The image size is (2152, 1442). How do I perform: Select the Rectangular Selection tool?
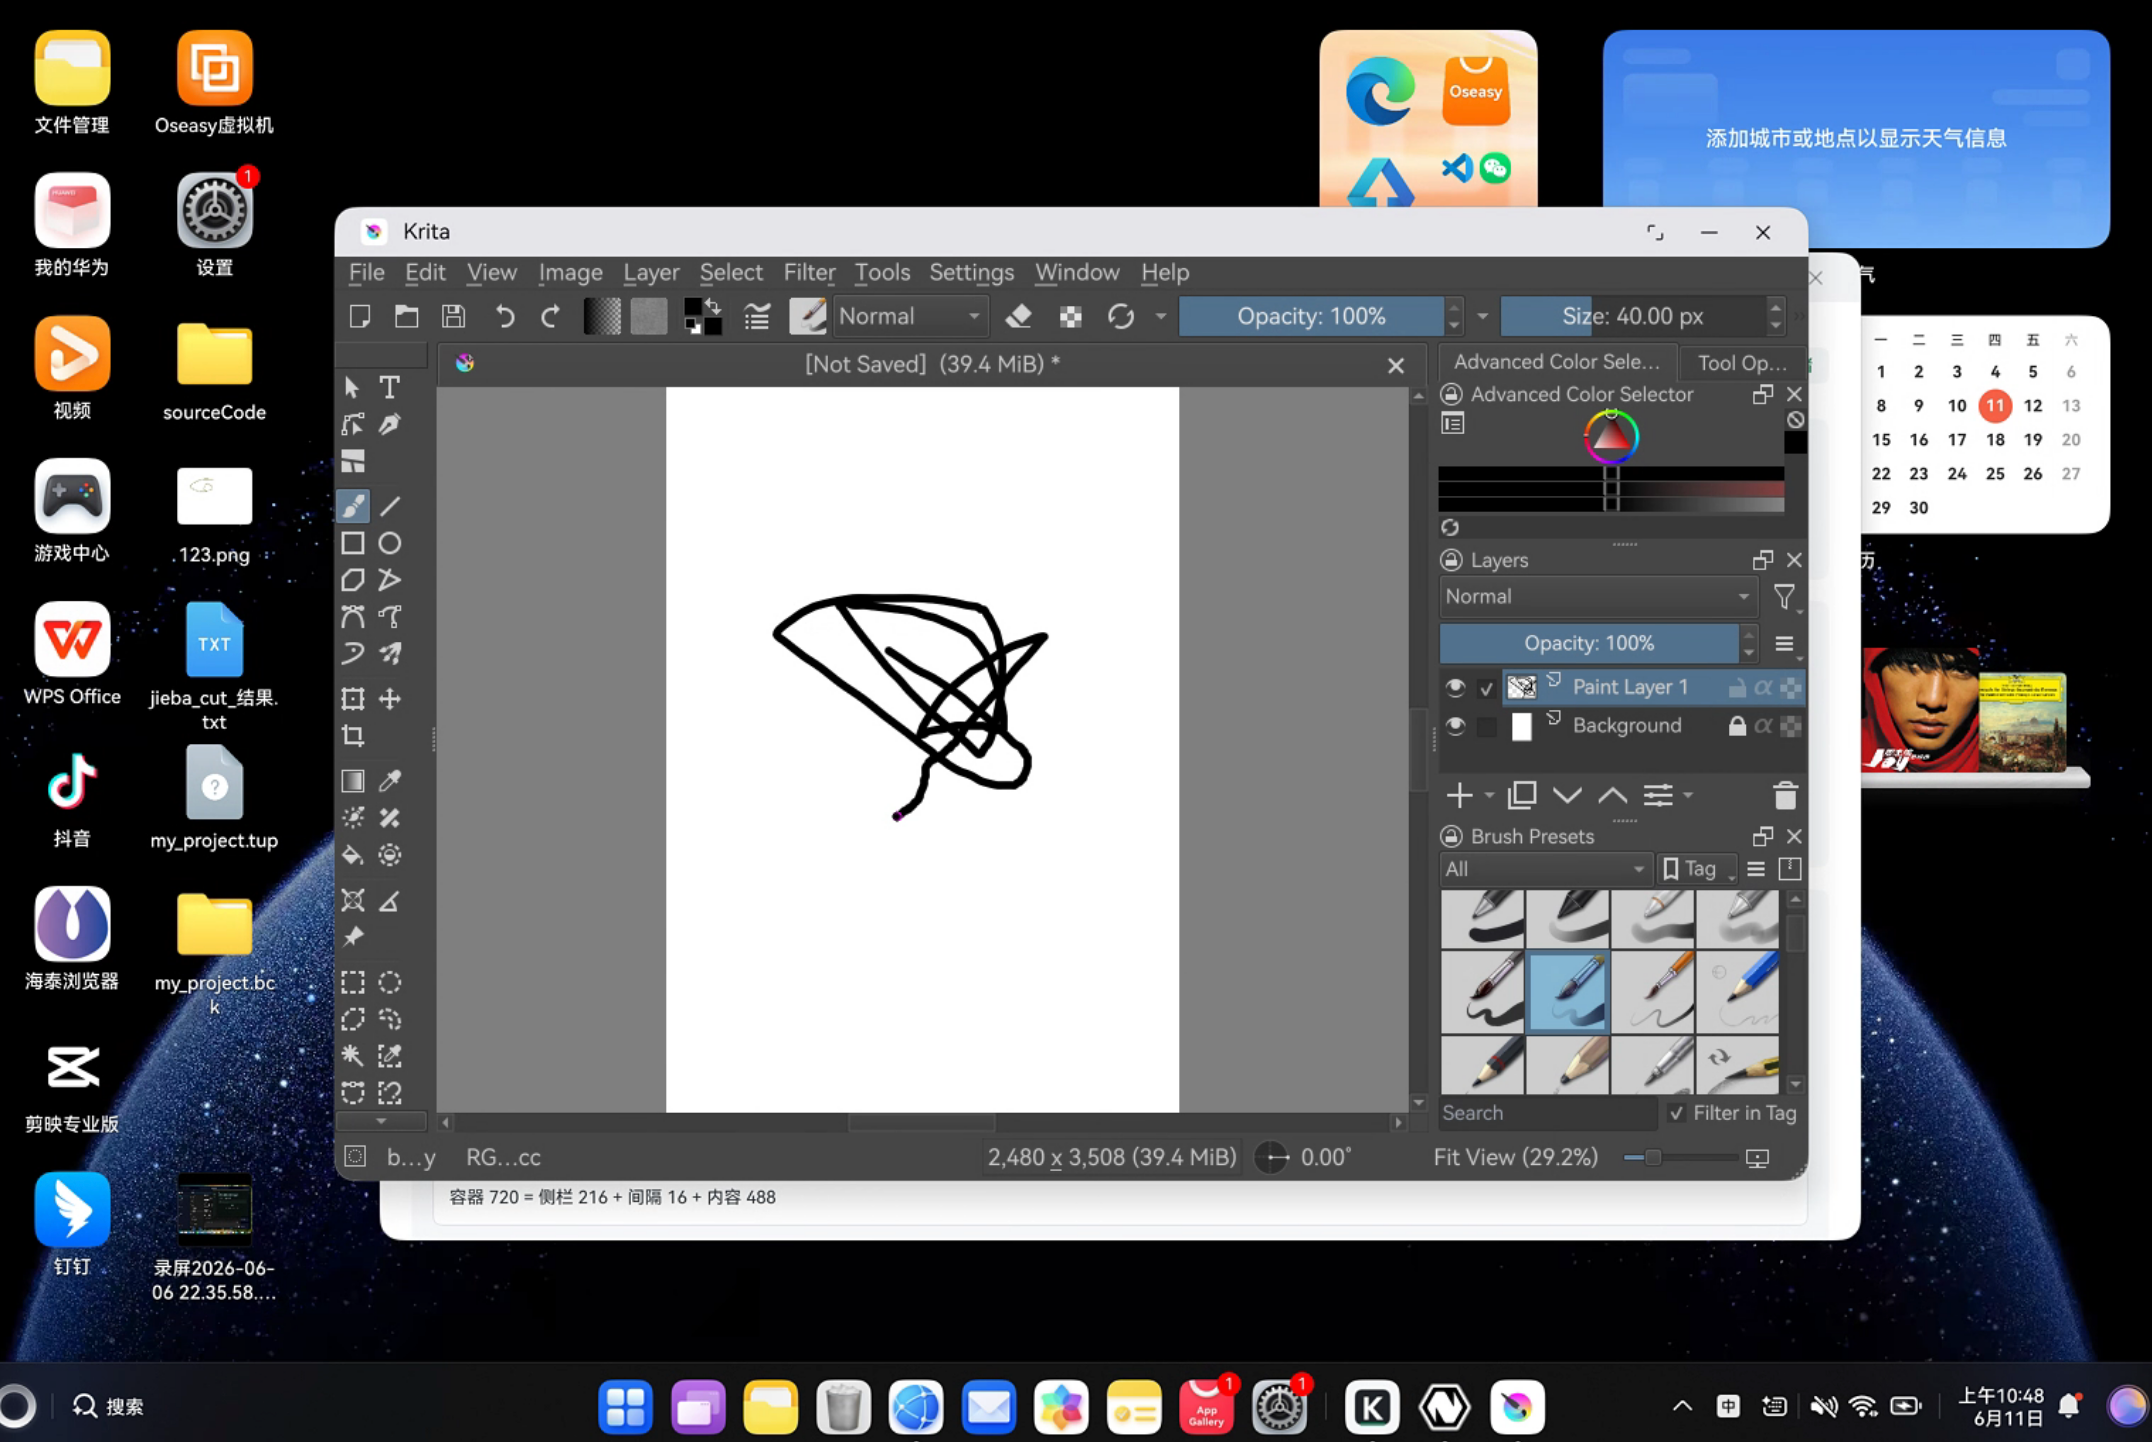(353, 982)
